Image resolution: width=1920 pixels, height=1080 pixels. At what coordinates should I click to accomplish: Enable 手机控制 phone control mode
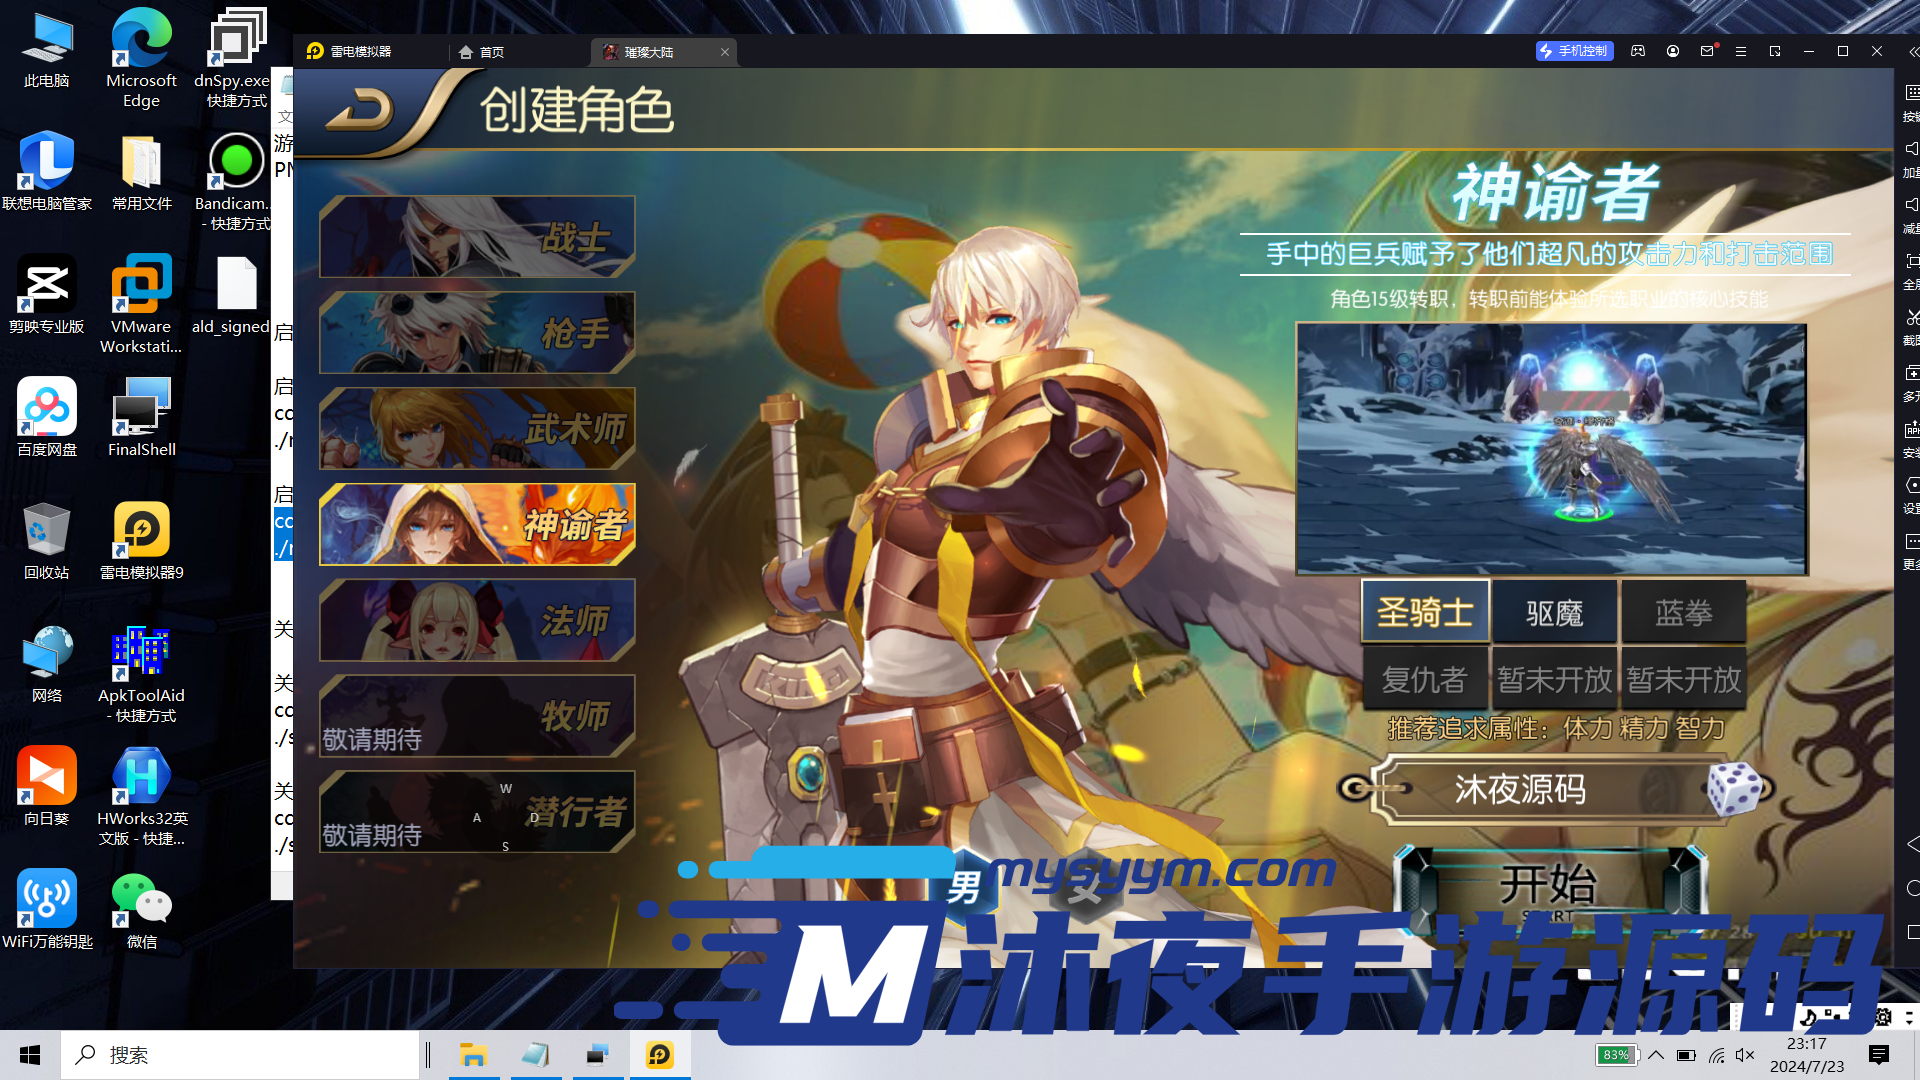click(1574, 50)
